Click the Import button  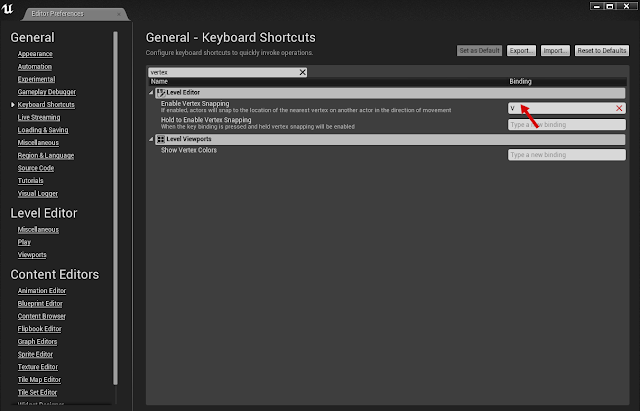click(555, 51)
